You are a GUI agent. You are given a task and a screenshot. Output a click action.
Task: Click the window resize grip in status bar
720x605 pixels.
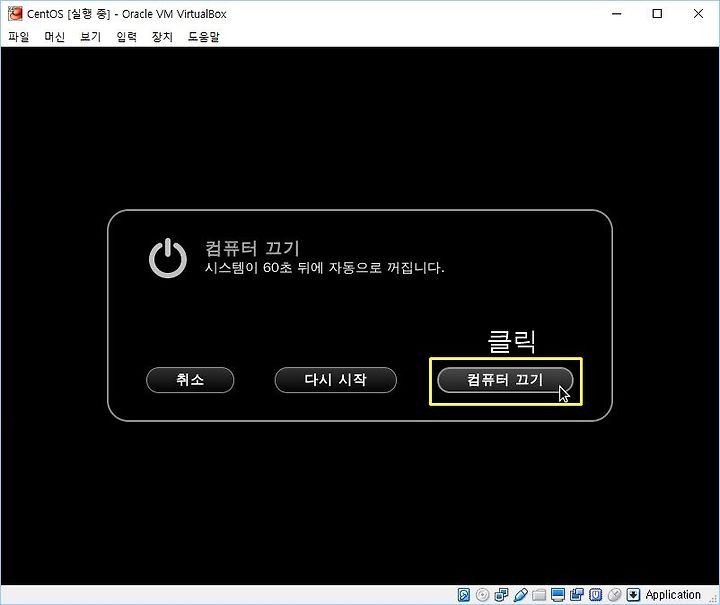point(714,599)
